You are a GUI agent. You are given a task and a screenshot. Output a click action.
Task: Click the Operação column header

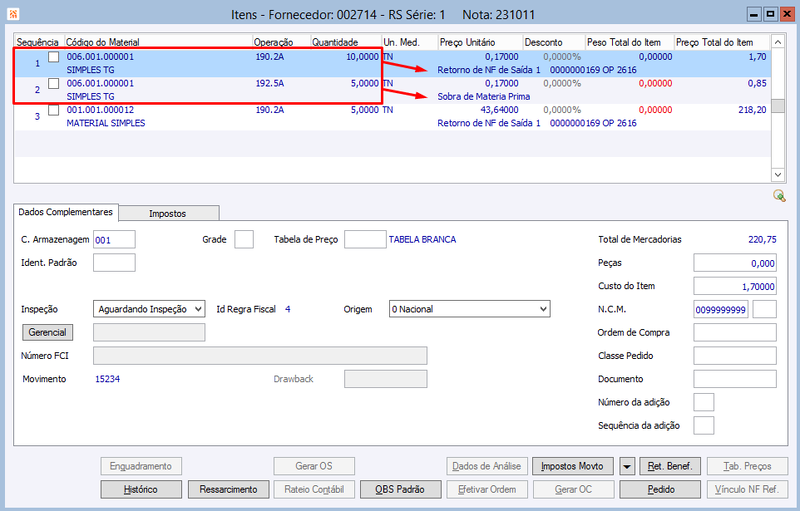[x=282, y=42]
